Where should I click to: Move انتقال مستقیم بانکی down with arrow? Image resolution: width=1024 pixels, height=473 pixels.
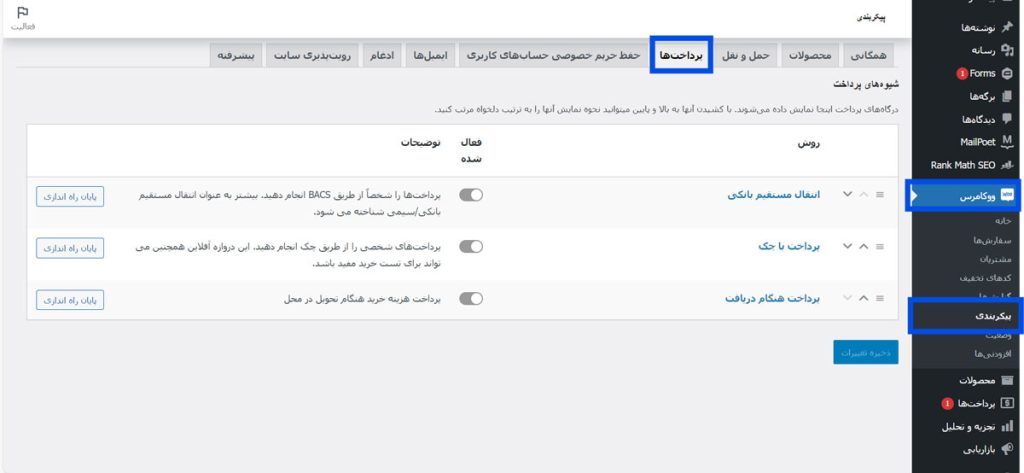pos(848,195)
